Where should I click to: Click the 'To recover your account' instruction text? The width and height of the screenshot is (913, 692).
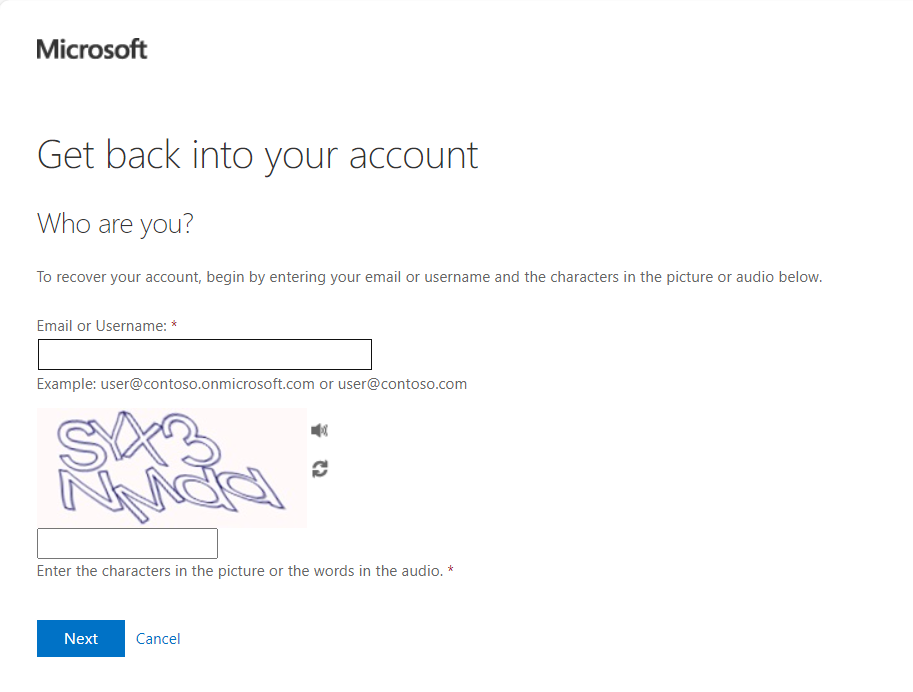pyautogui.click(x=430, y=277)
